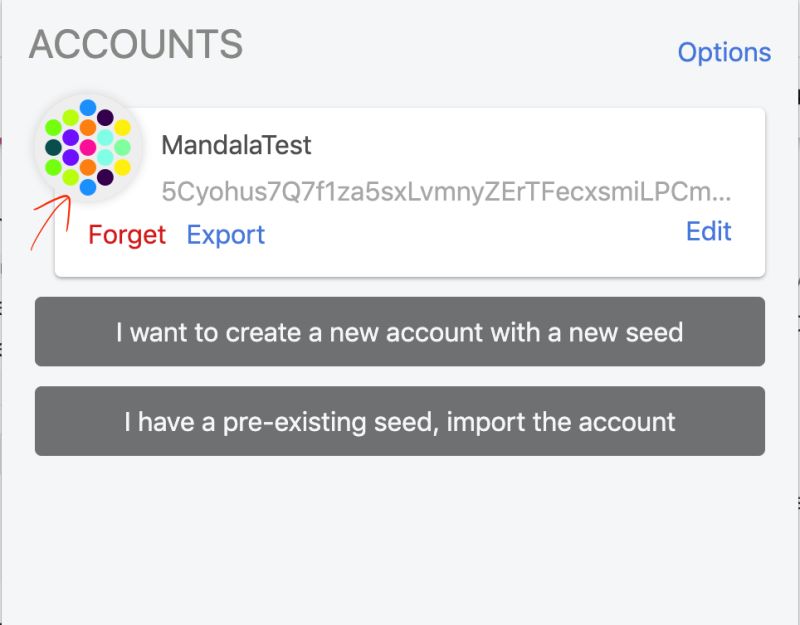
Task: Click the mint green dot on the identicon's right edge
Action: coord(122,147)
